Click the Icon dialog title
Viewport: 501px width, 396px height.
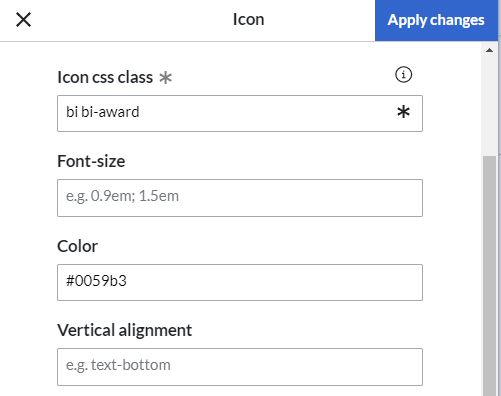[249, 20]
